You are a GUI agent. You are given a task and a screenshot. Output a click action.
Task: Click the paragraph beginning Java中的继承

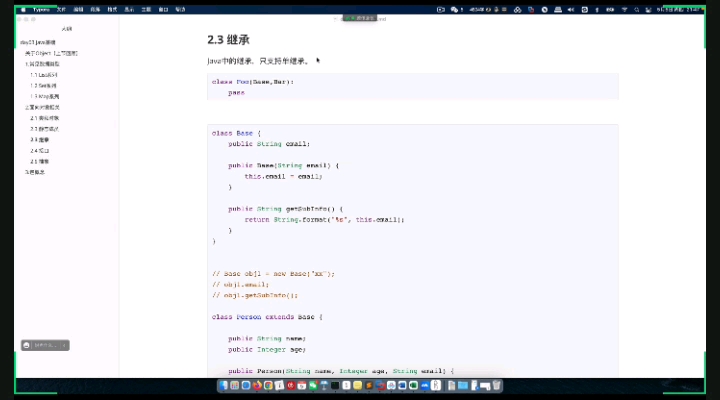258,61
